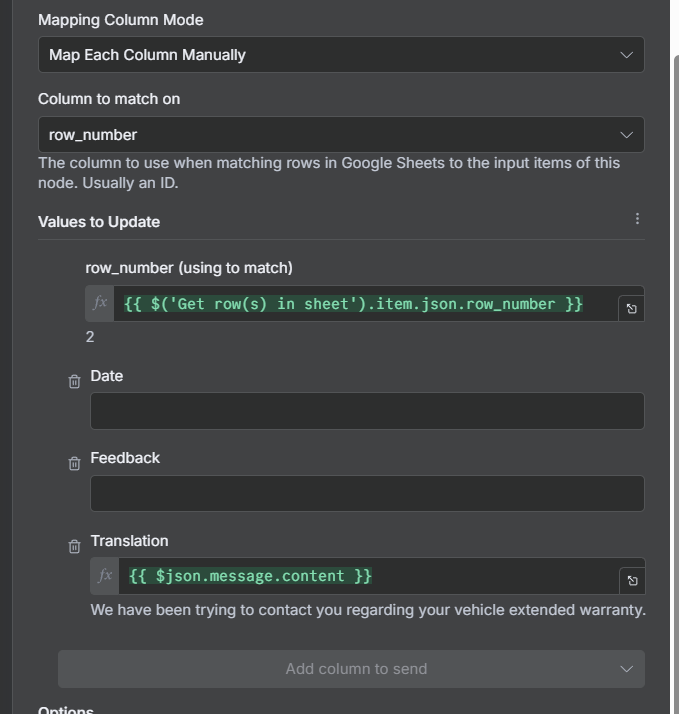The image size is (679, 714).
Task: Click the fx icon beside the row_number expression
Action: point(100,303)
